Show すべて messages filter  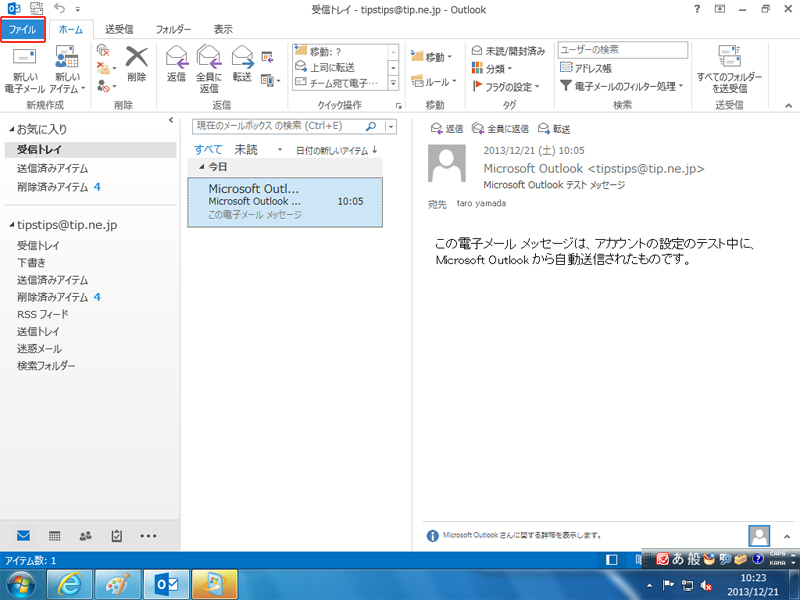point(208,149)
